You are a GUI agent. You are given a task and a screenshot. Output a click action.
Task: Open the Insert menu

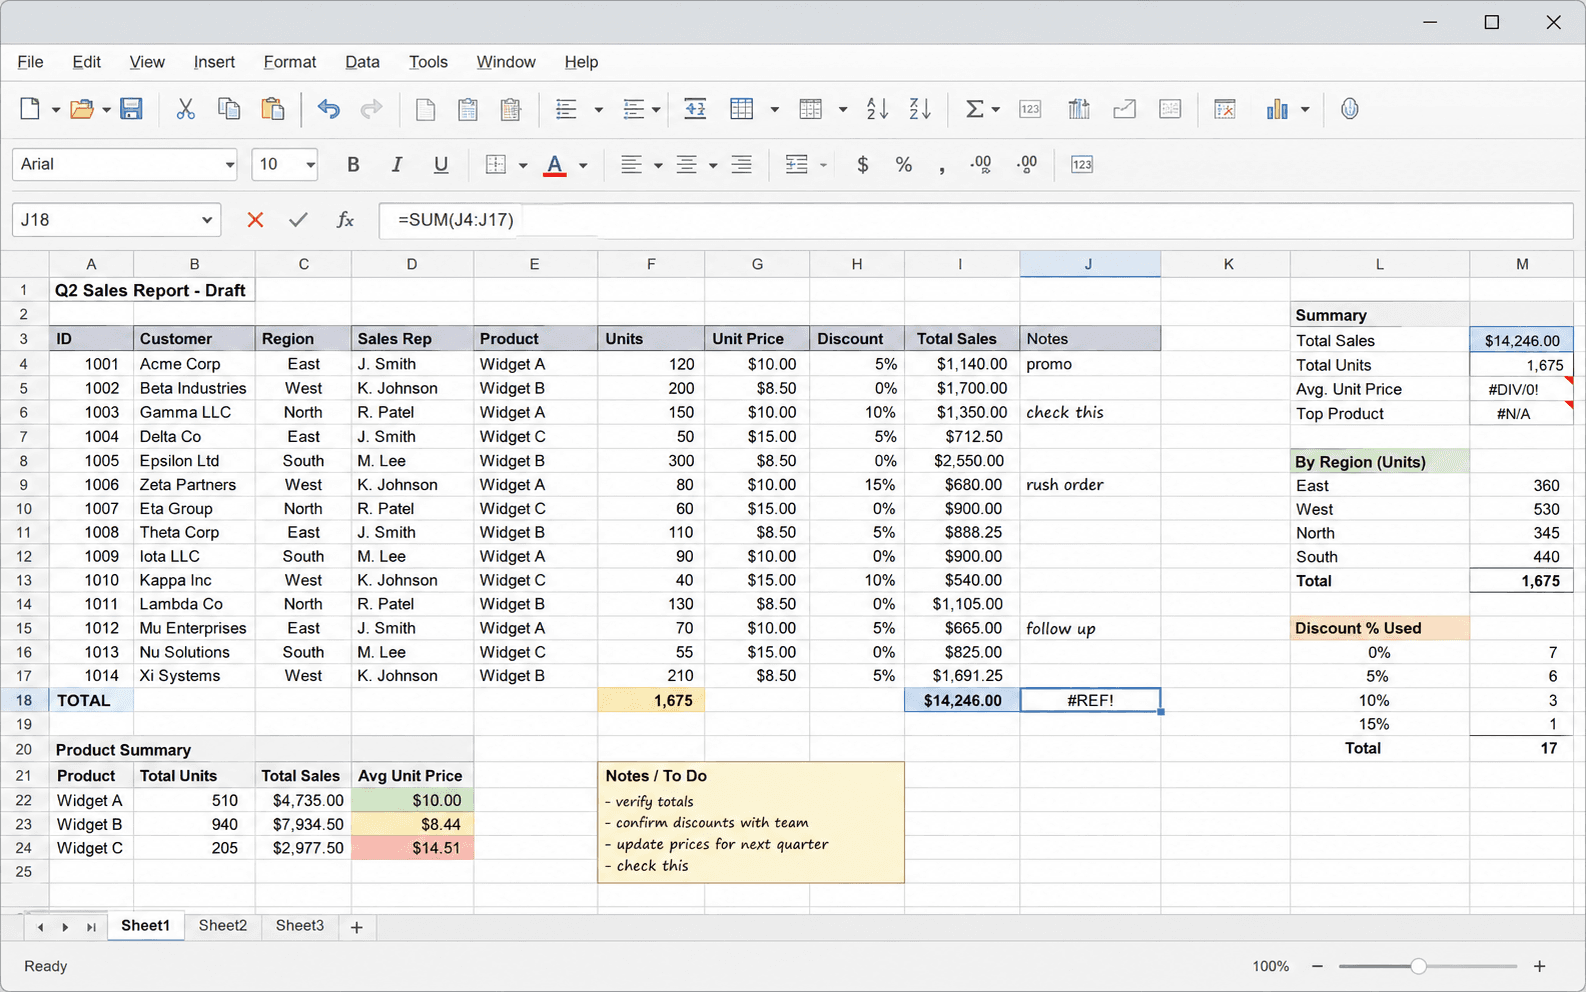pyautogui.click(x=214, y=62)
